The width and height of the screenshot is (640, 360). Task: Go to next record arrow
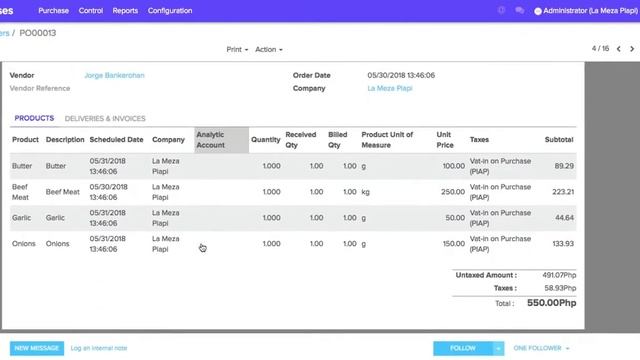pyautogui.click(x=632, y=49)
